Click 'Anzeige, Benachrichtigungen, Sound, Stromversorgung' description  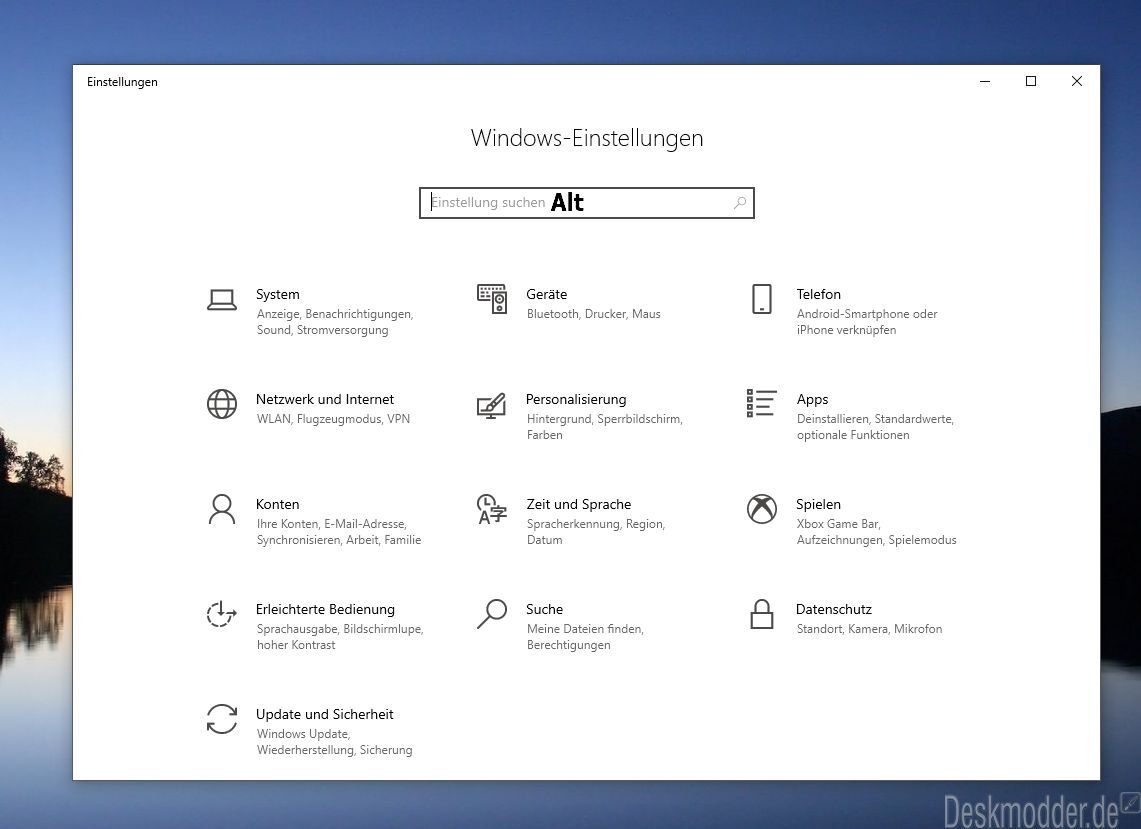coord(335,322)
